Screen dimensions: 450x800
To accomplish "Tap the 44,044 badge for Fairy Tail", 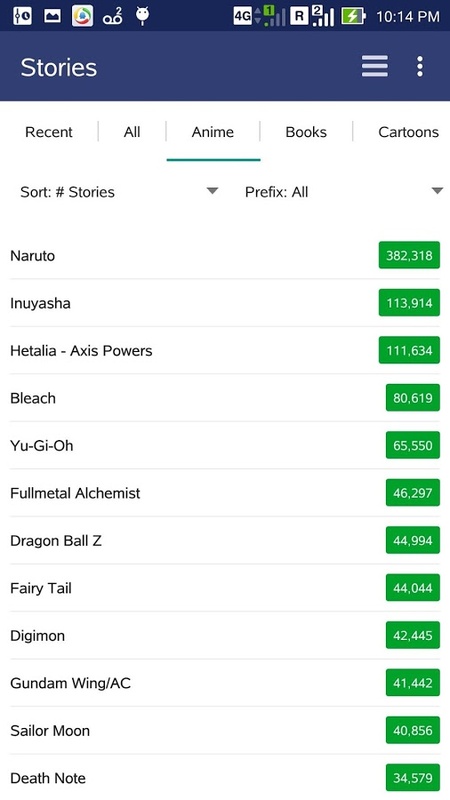I will (413, 588).
